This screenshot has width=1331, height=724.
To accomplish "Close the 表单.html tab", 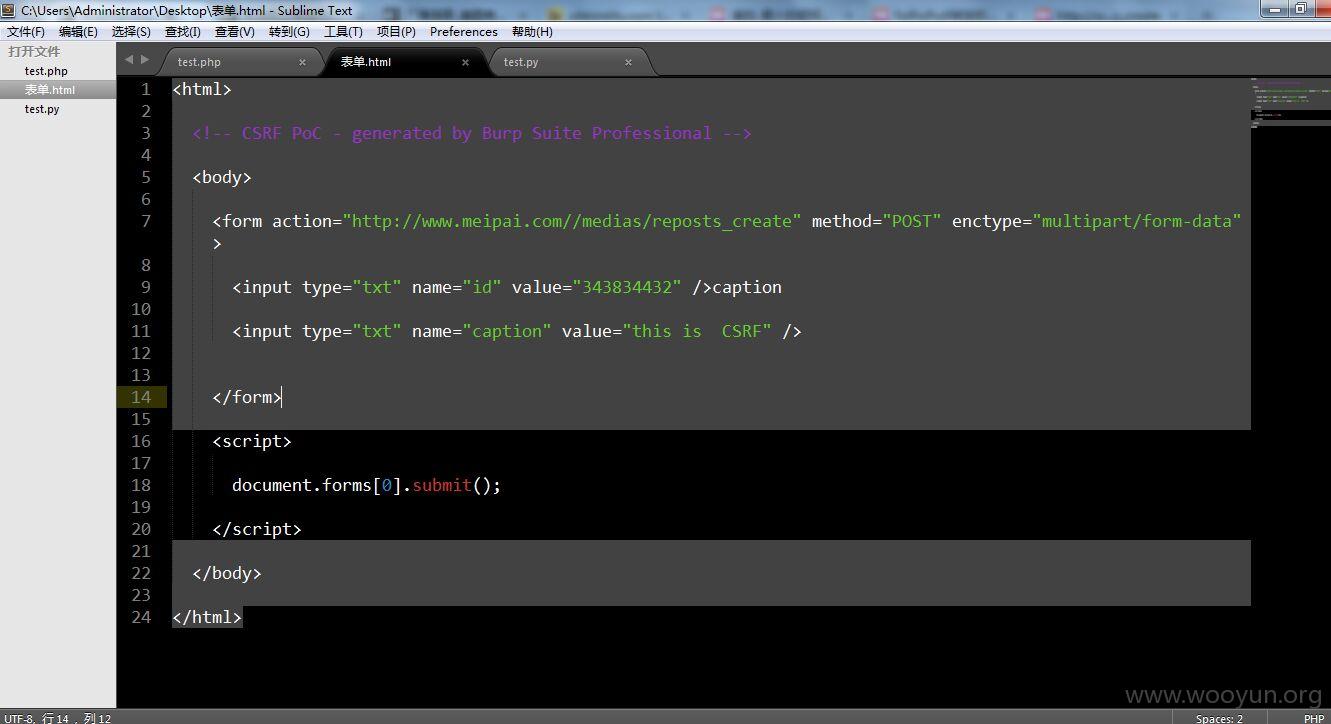I will [465, 62].
